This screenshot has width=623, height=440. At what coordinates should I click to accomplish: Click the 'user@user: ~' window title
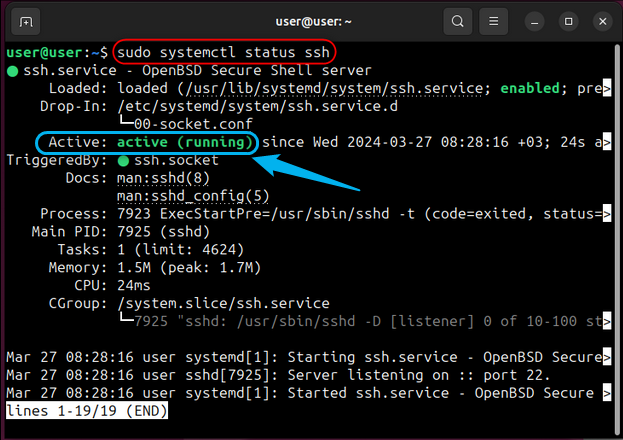coord(312,21)
